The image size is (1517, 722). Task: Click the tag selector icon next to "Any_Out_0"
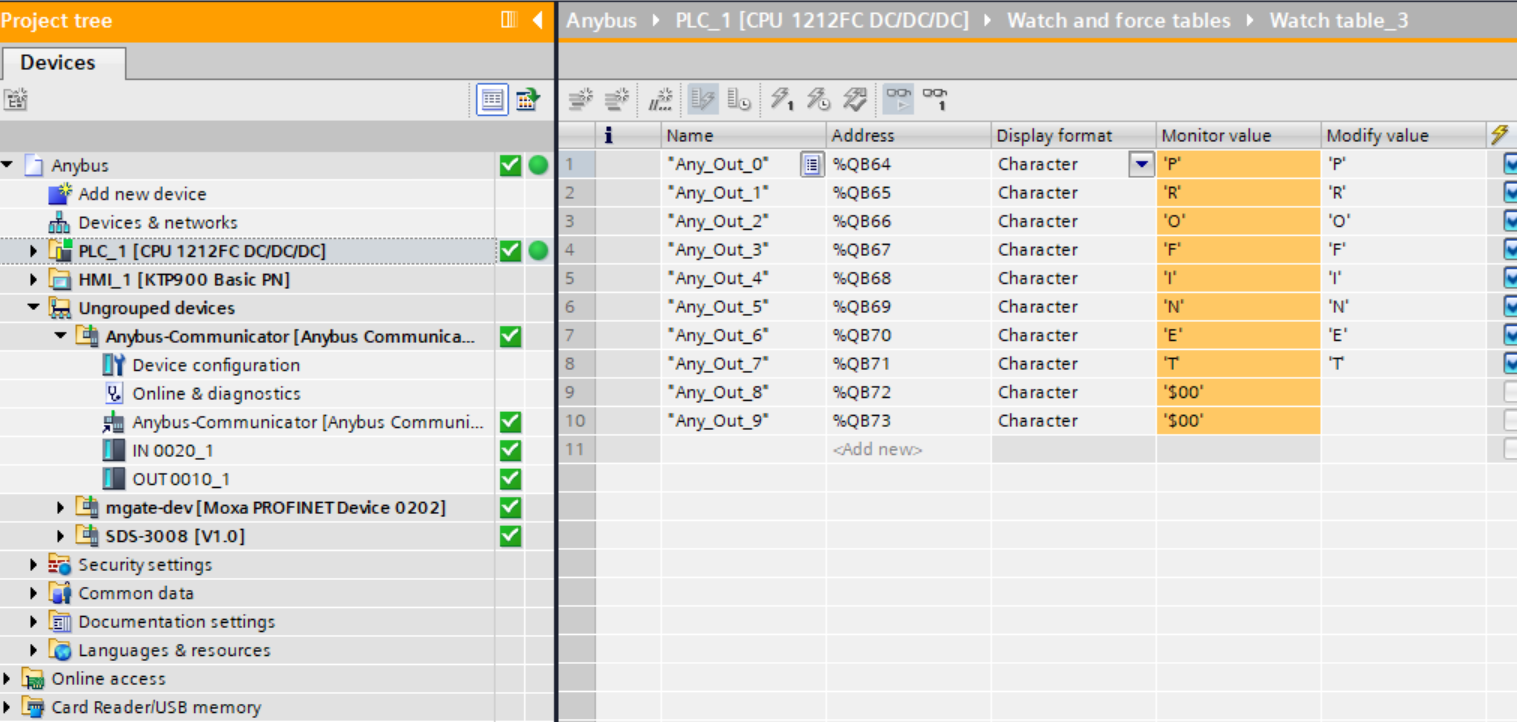coord(811,164)
